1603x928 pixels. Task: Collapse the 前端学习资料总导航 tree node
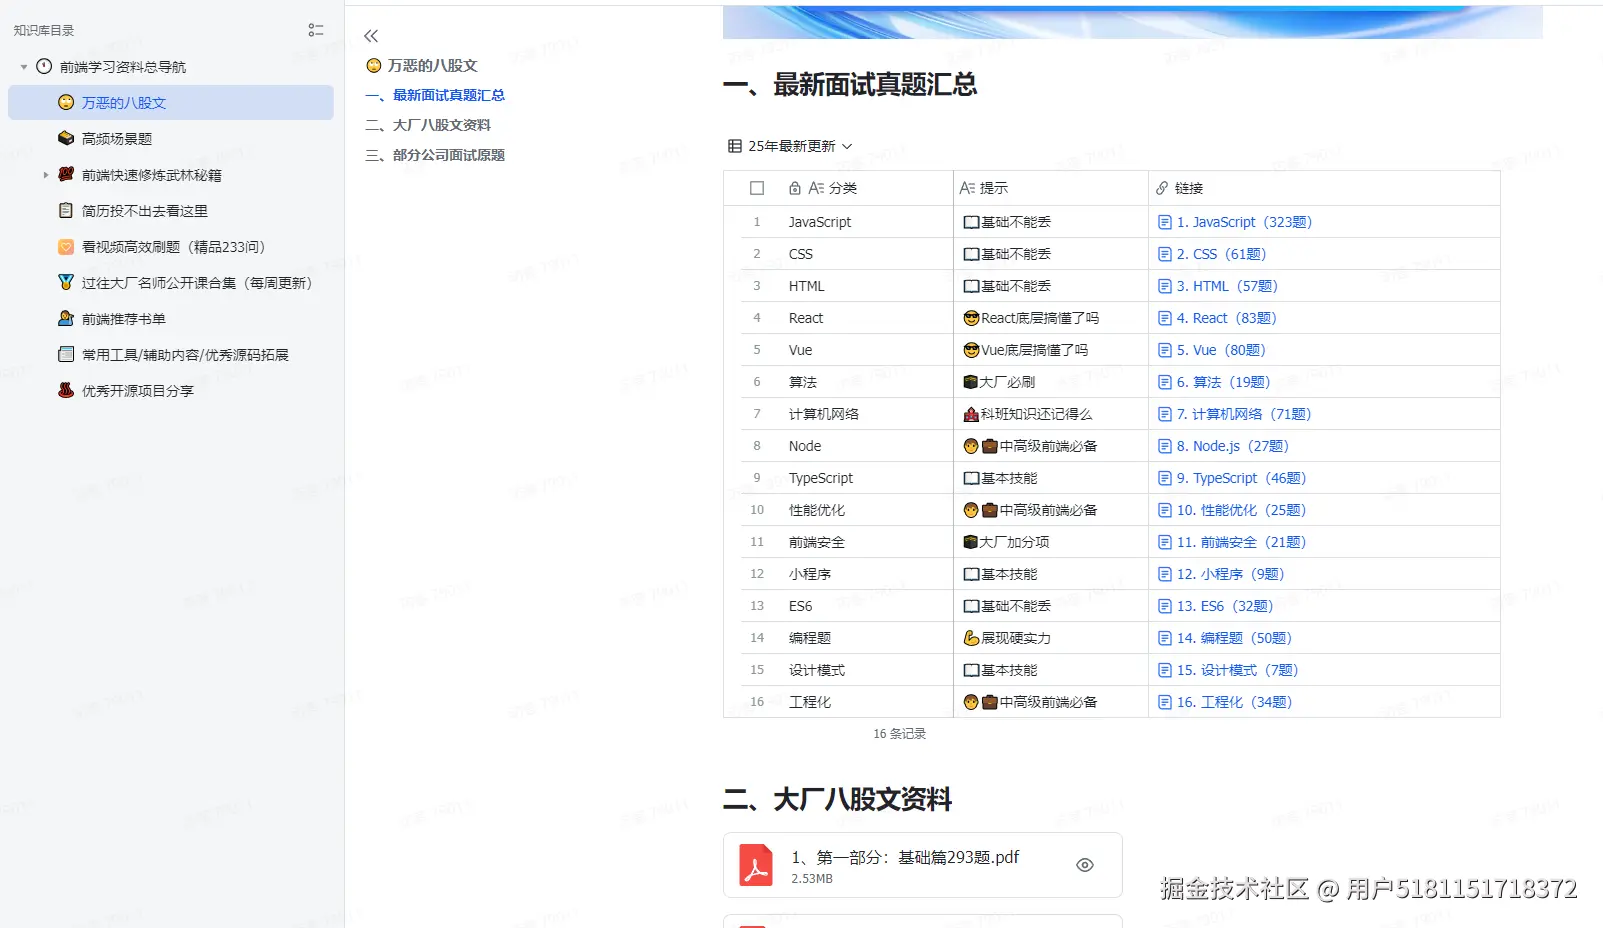coord(22,66)
